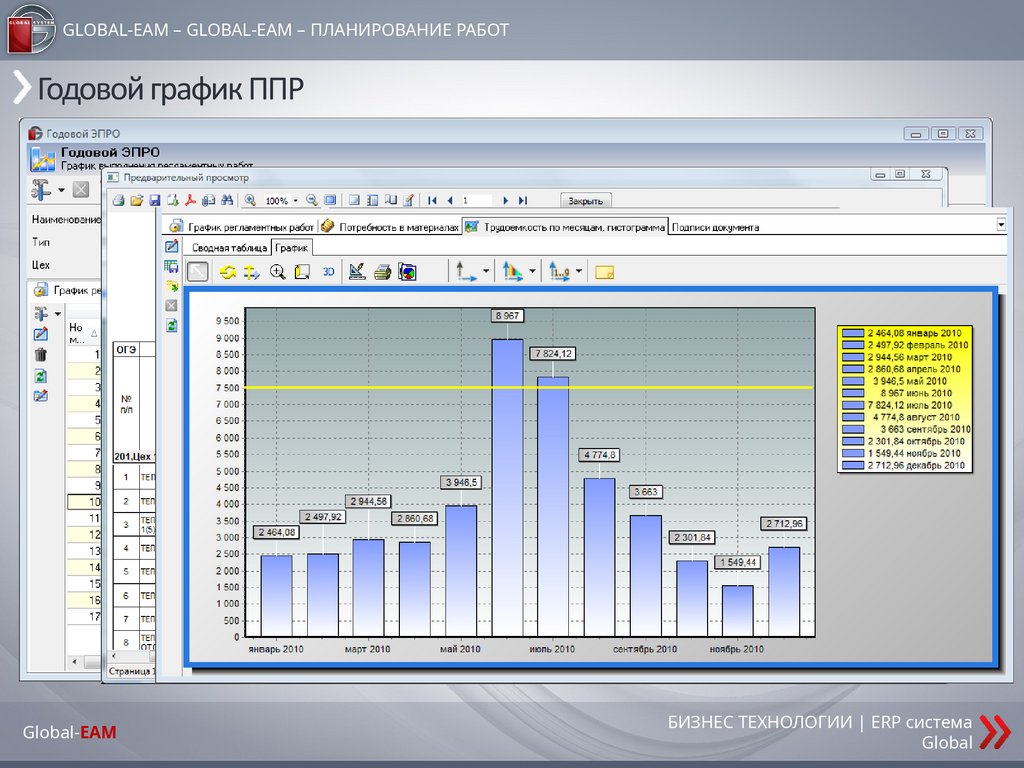
Task: Click the Закрыть button in preview
Action: click(585, 200)
